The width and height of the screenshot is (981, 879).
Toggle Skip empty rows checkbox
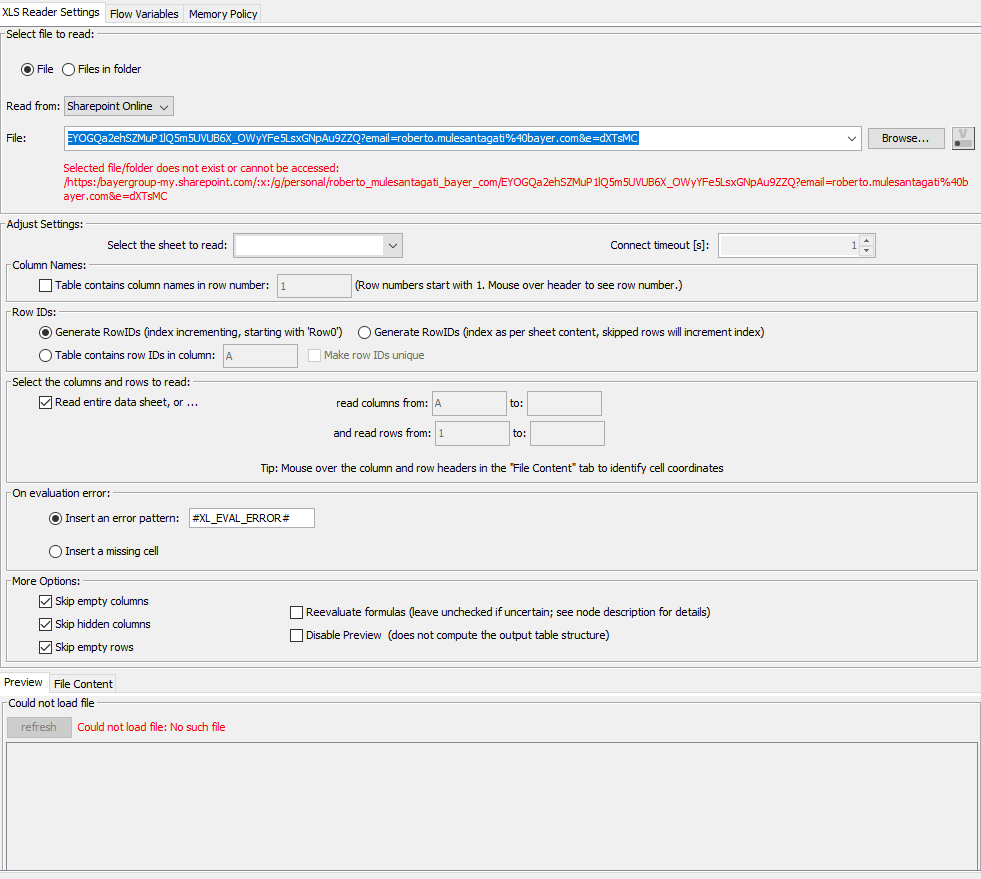46,648
